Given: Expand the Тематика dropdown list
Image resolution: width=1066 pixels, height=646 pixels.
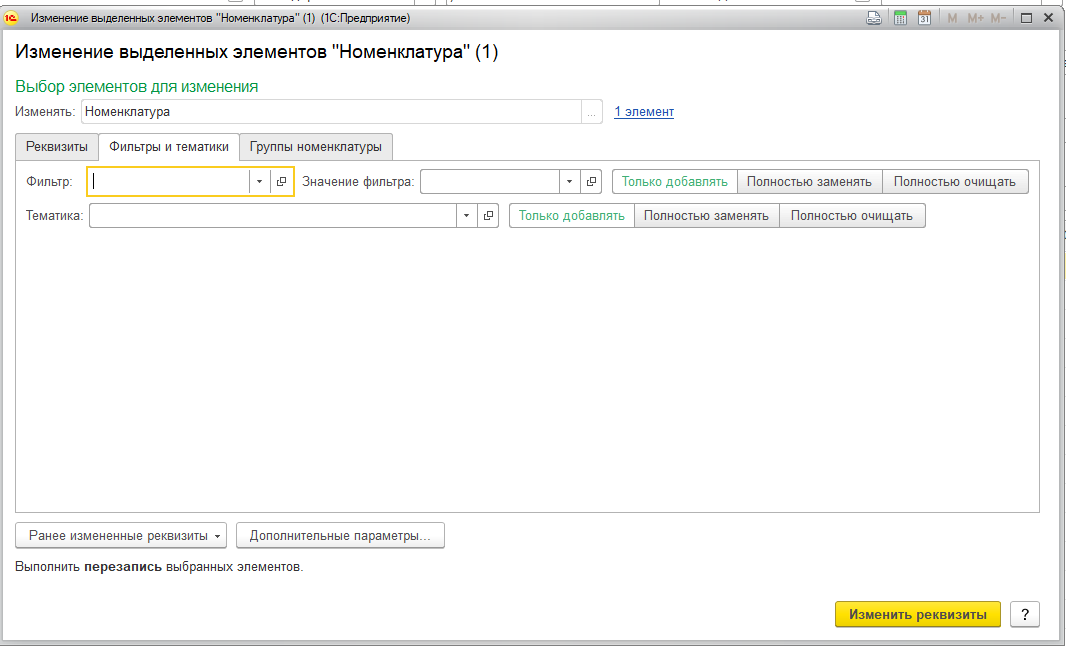Looking at the screenshot, I should 466,216.
